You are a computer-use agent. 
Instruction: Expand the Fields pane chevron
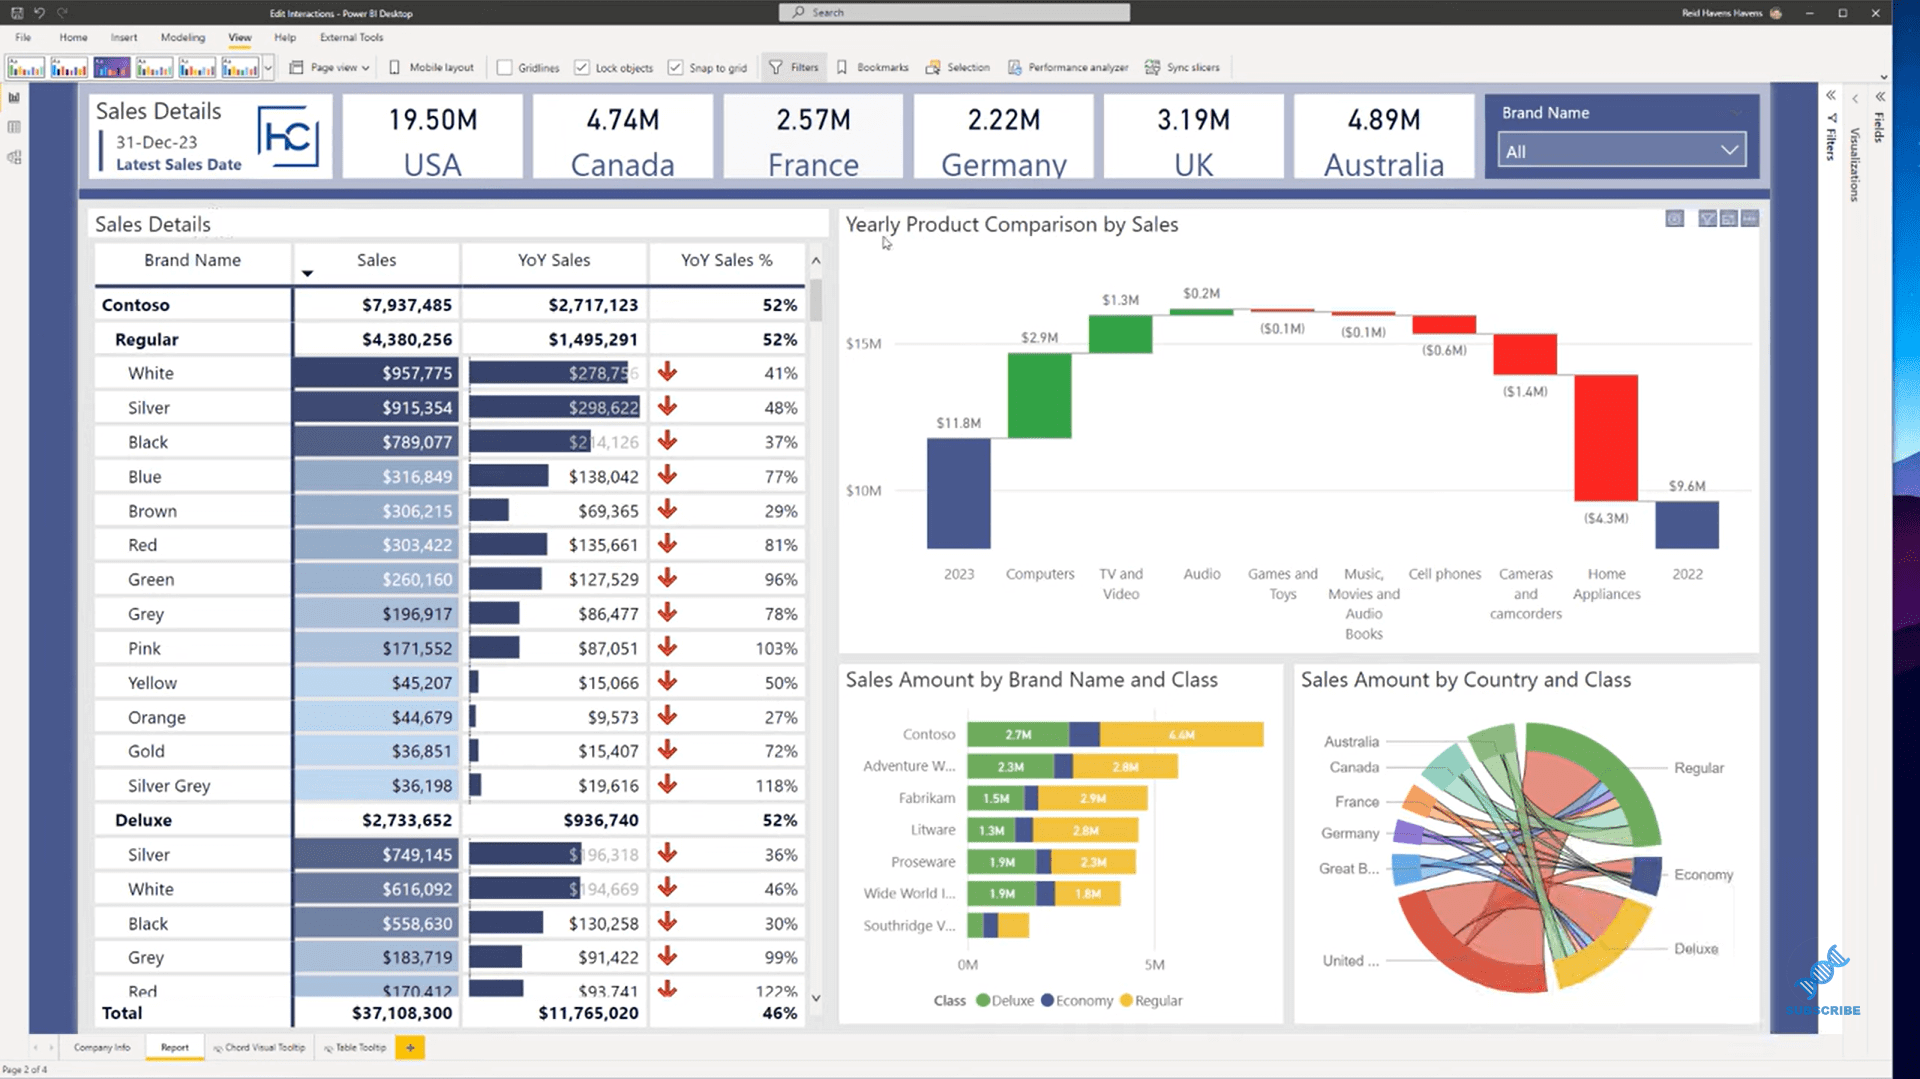pyautogui.click(x=1880, y=97)
